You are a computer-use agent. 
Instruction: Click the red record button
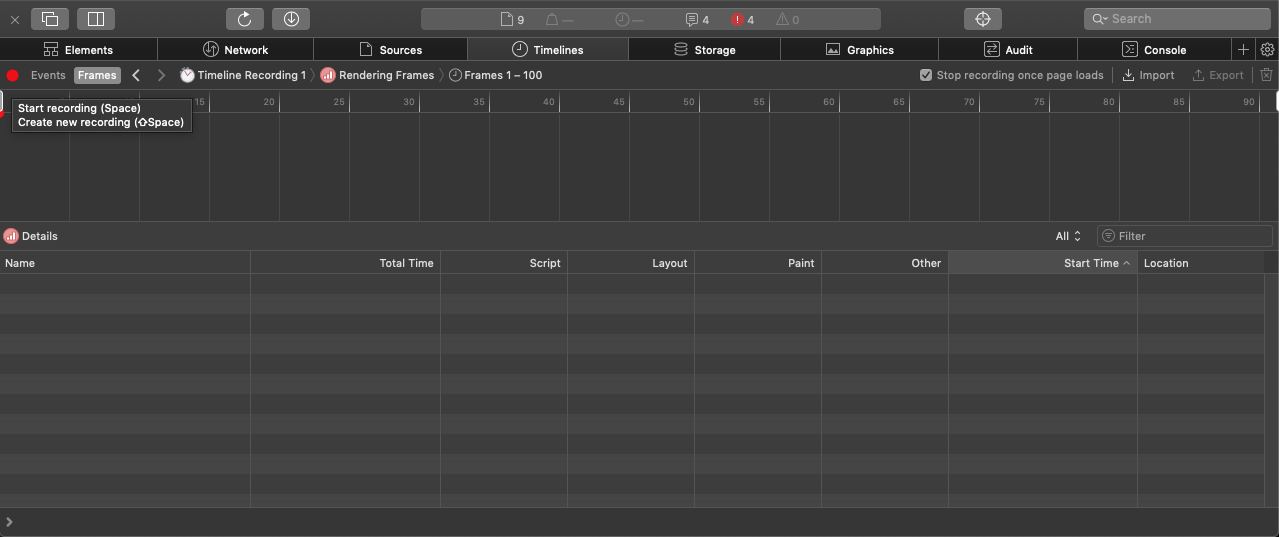(x=12, y=75)
